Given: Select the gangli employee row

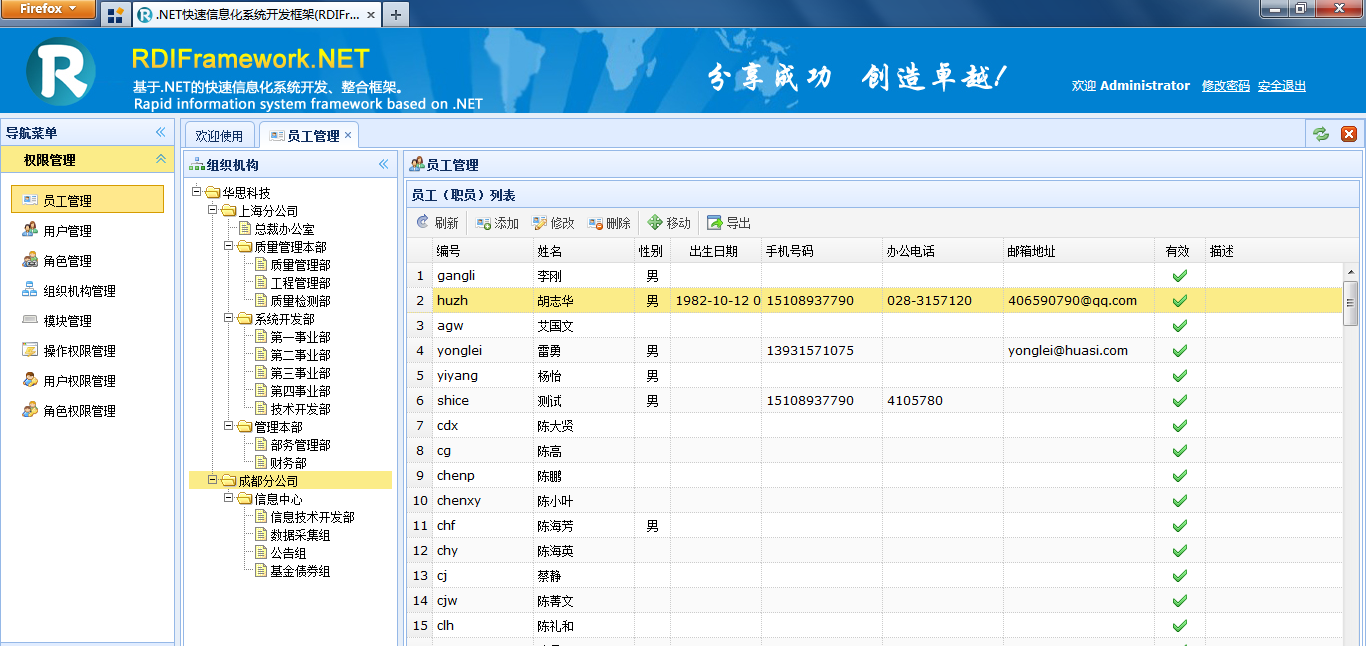Looking at the screenshot, I should pyautogui.click(x=875, y=275).
